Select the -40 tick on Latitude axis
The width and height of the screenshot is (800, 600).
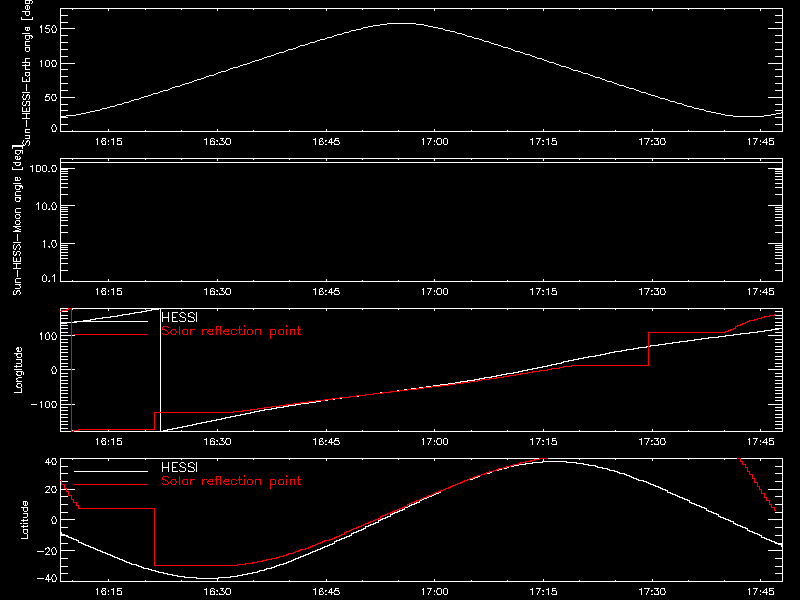[47, 578]
